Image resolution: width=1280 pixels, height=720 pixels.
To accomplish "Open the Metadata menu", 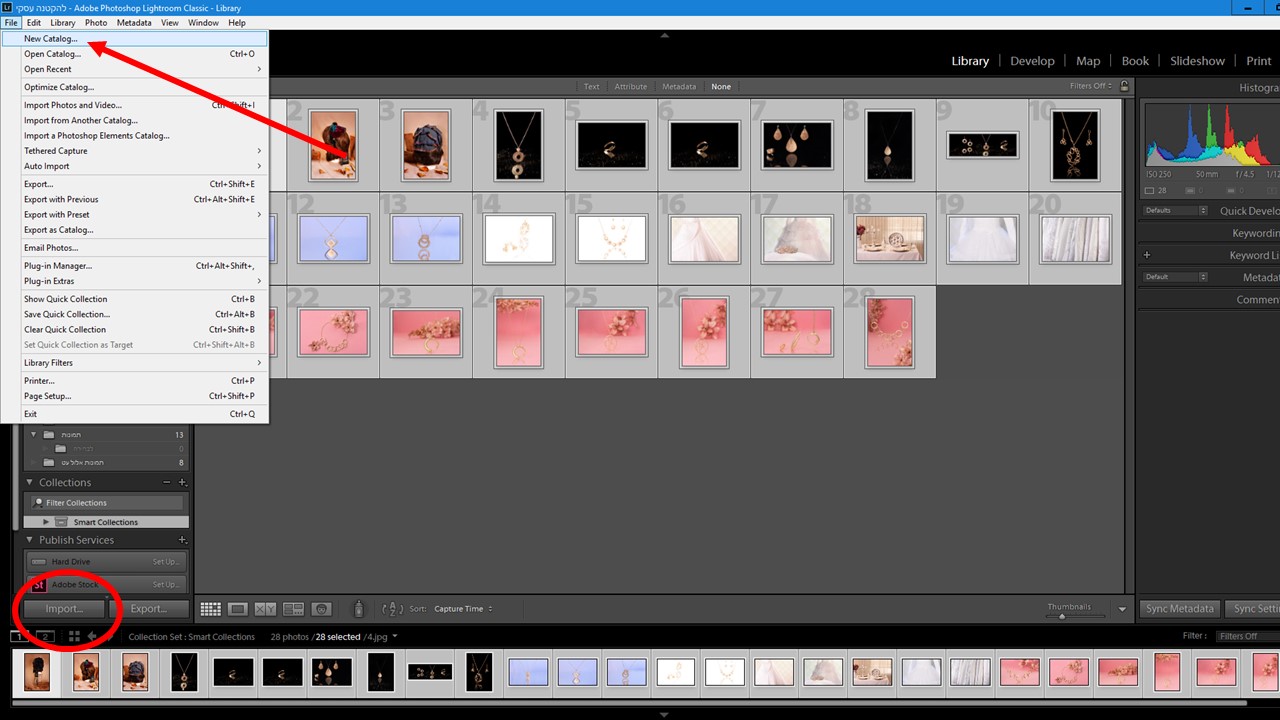I will point(134,22).
